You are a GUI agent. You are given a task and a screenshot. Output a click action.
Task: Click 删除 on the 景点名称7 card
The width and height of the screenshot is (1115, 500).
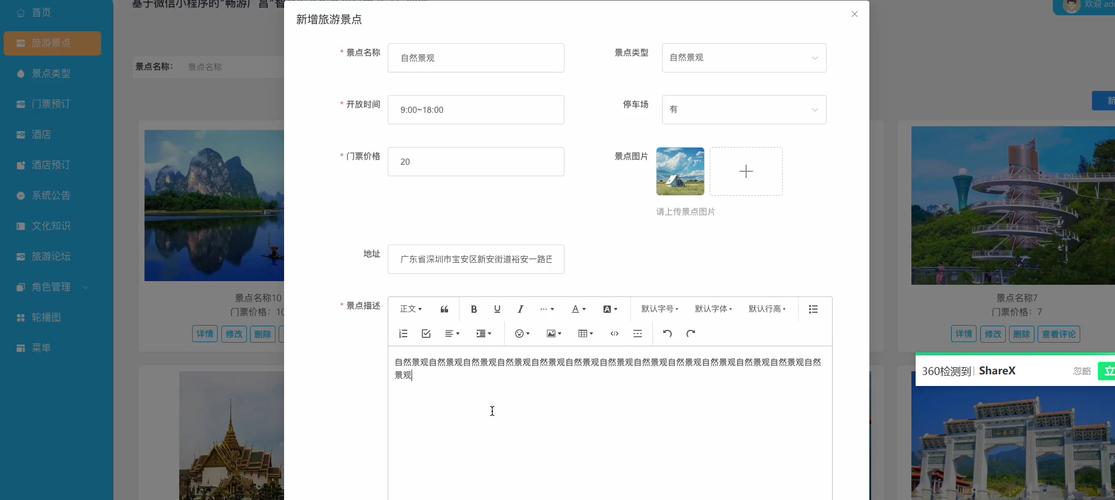click(x=1022, y=334)
